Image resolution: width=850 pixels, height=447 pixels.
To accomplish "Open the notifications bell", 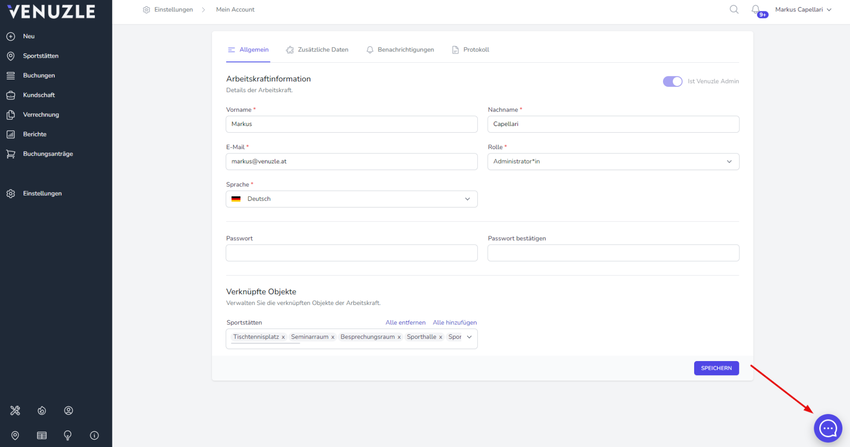I will click(x=756, y=10).
